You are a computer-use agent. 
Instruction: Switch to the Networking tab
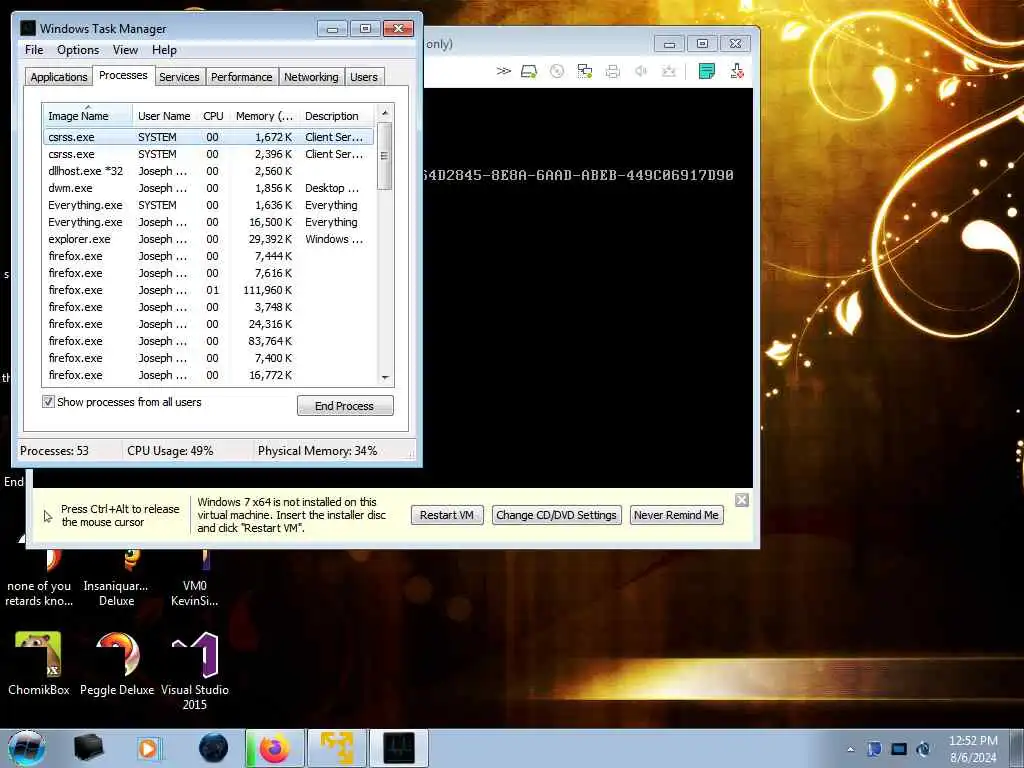(311, 77)
